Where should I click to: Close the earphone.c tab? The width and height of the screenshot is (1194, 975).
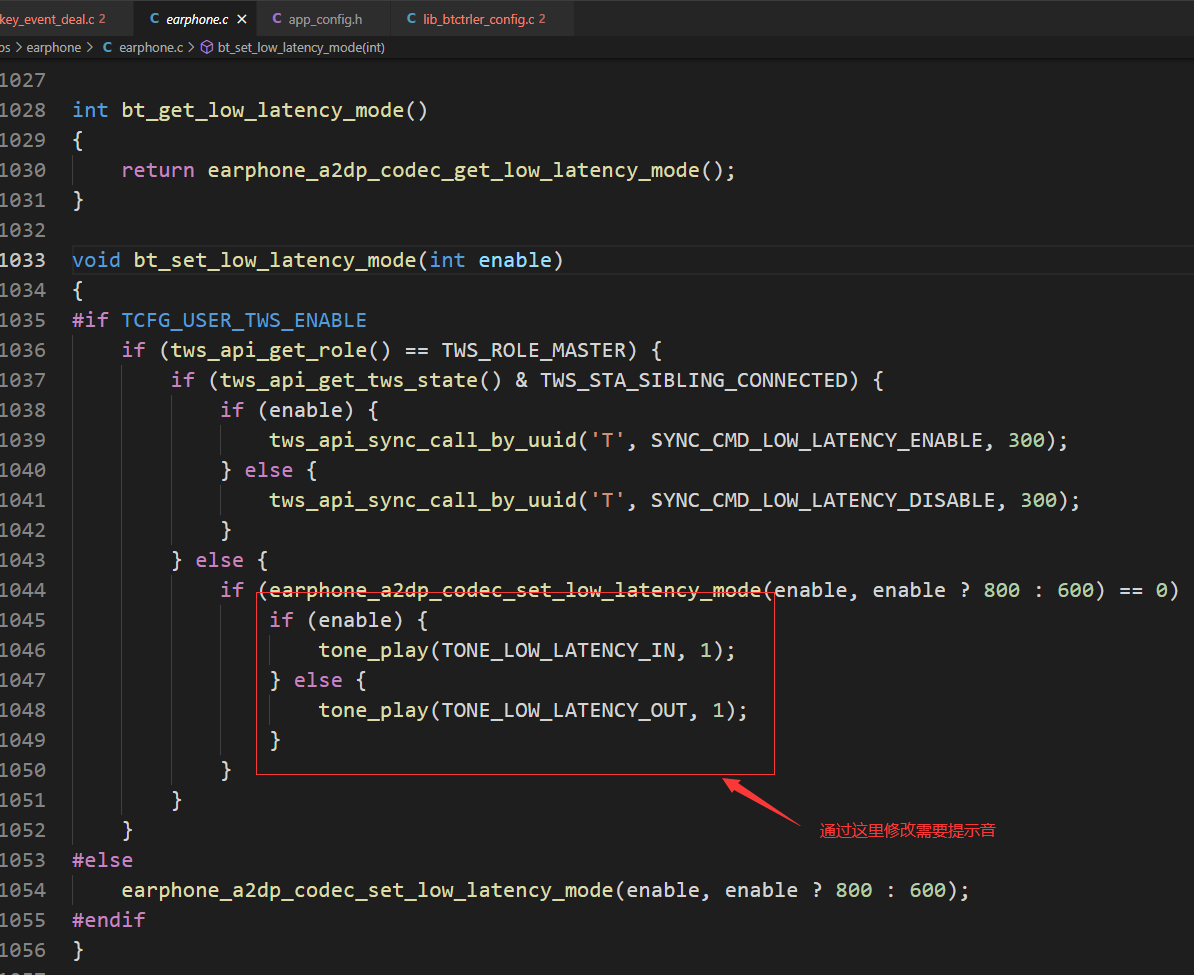point(242,19)
